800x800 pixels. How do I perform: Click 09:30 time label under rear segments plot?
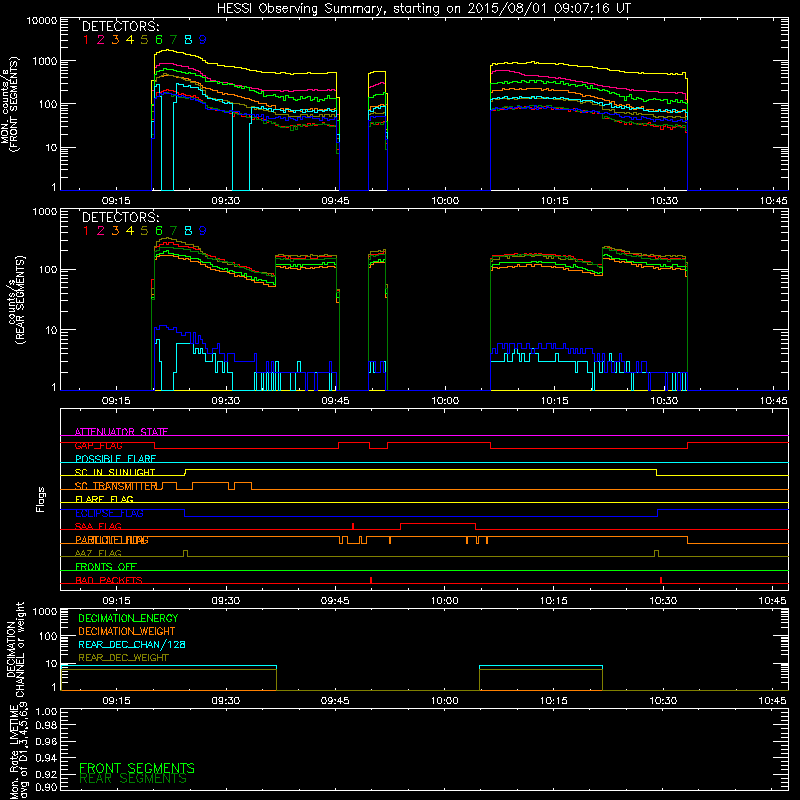(x=226, y=401)
